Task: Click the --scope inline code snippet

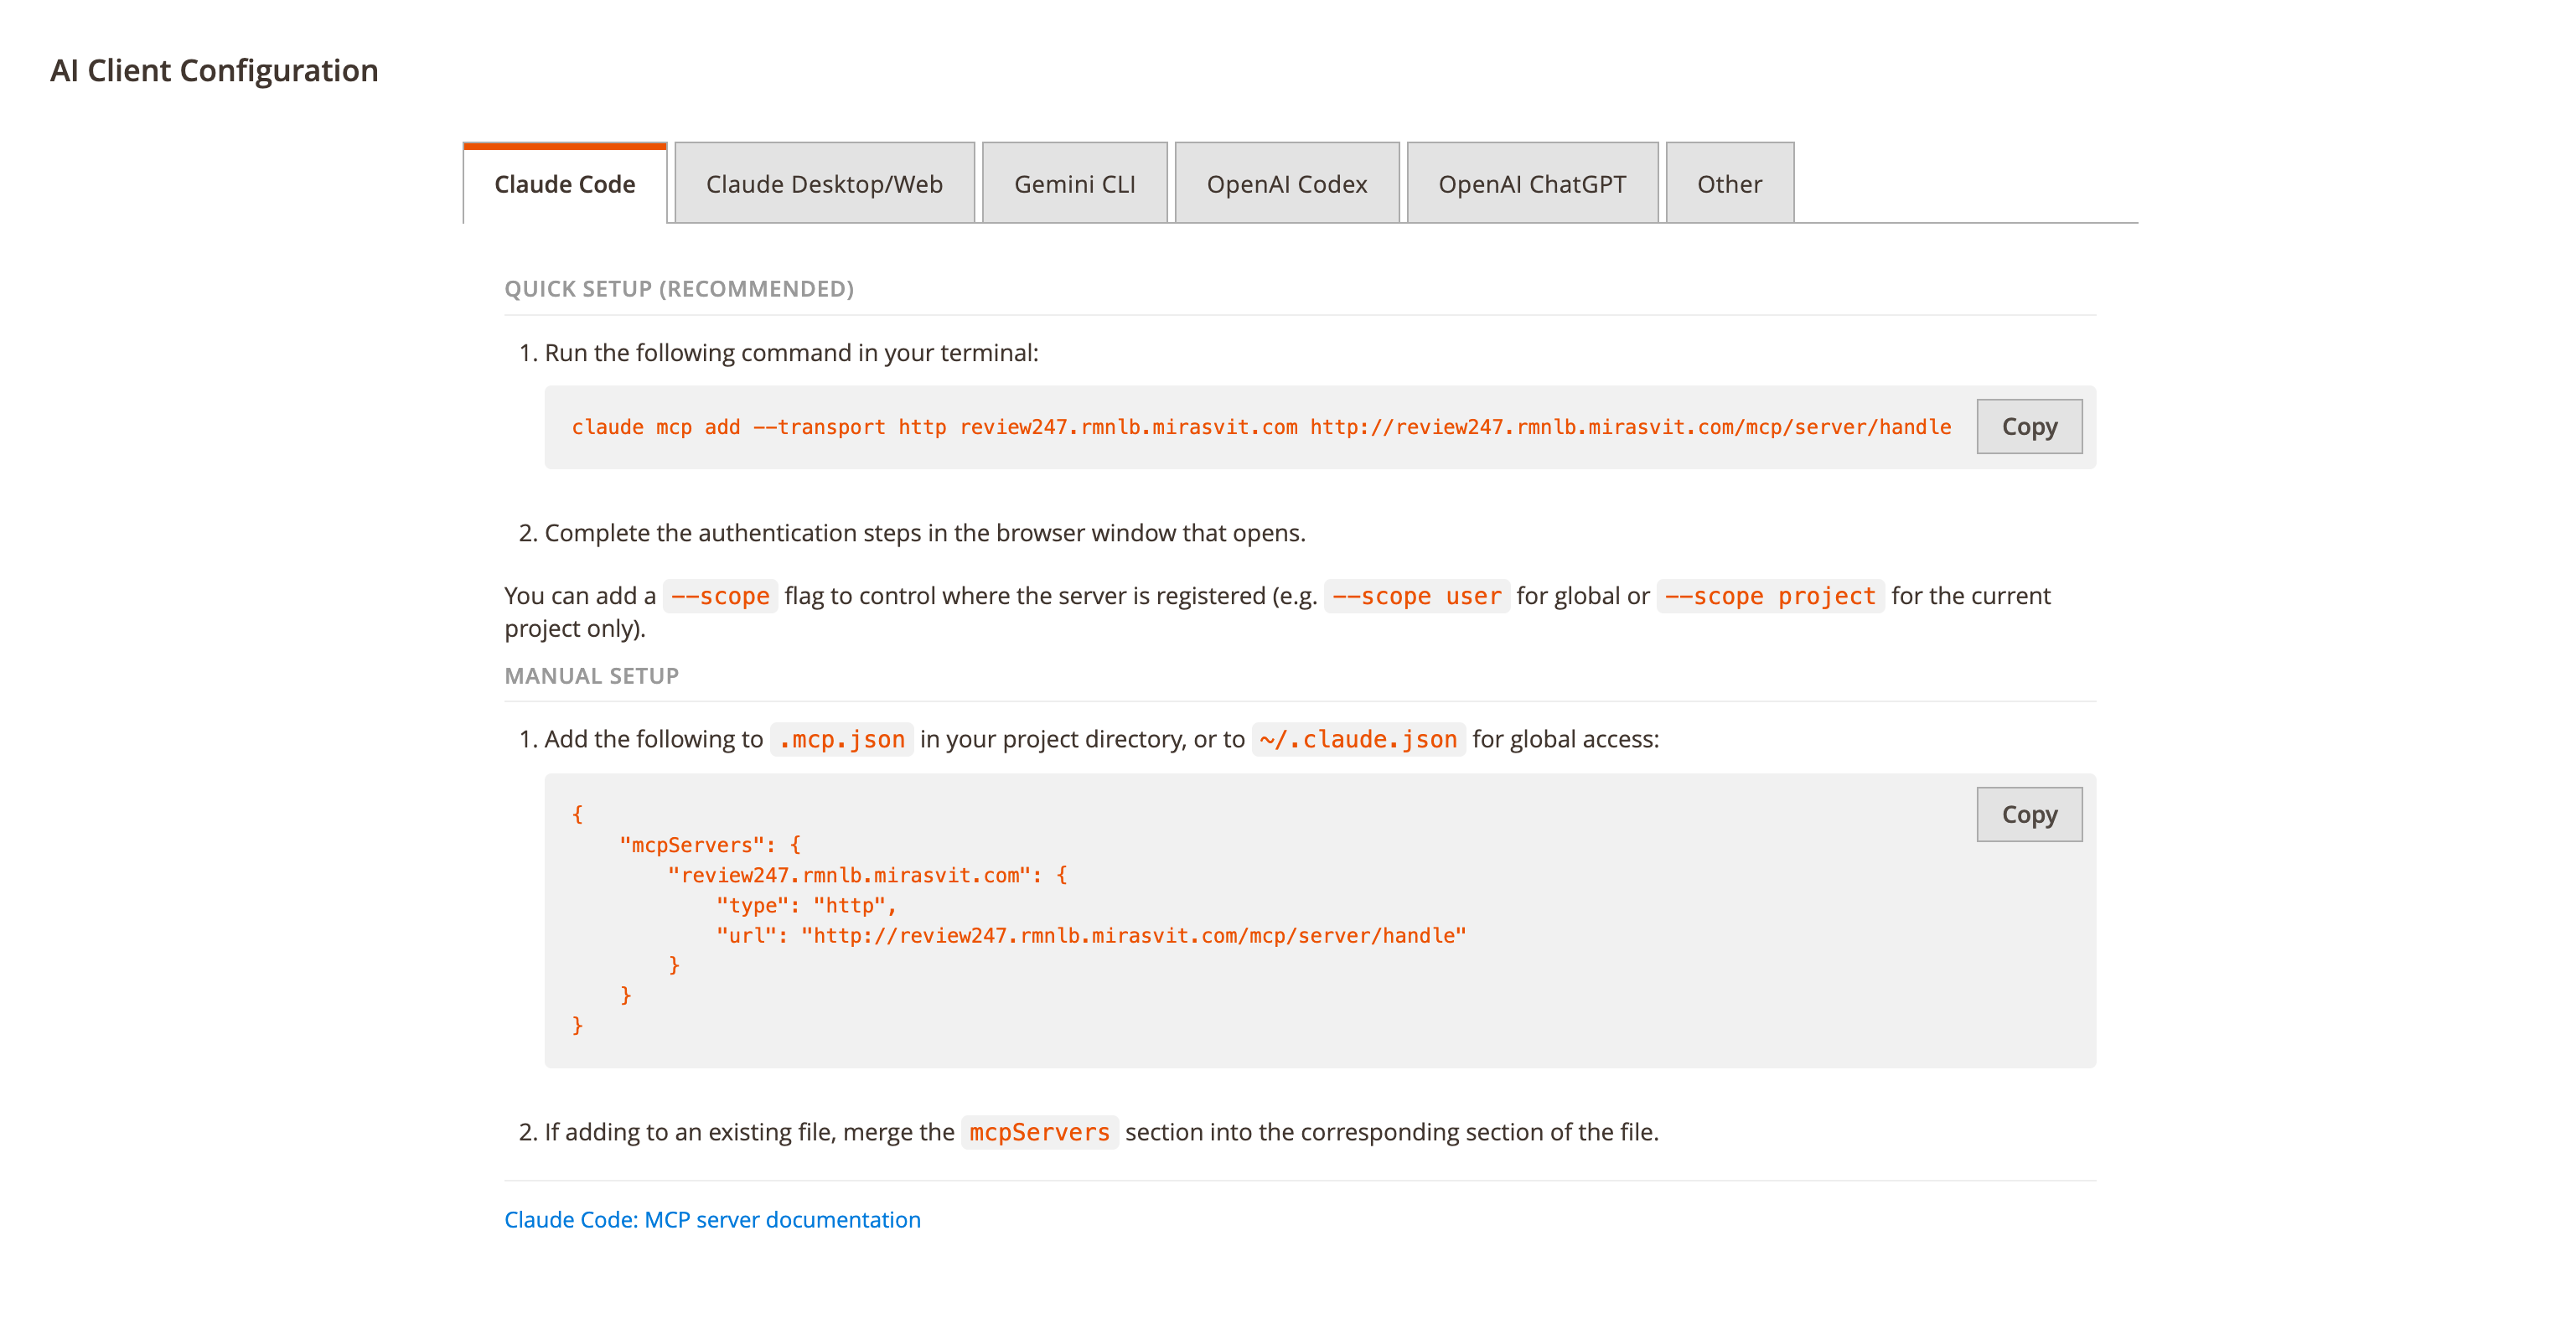Action: click(x=720, y=595)
